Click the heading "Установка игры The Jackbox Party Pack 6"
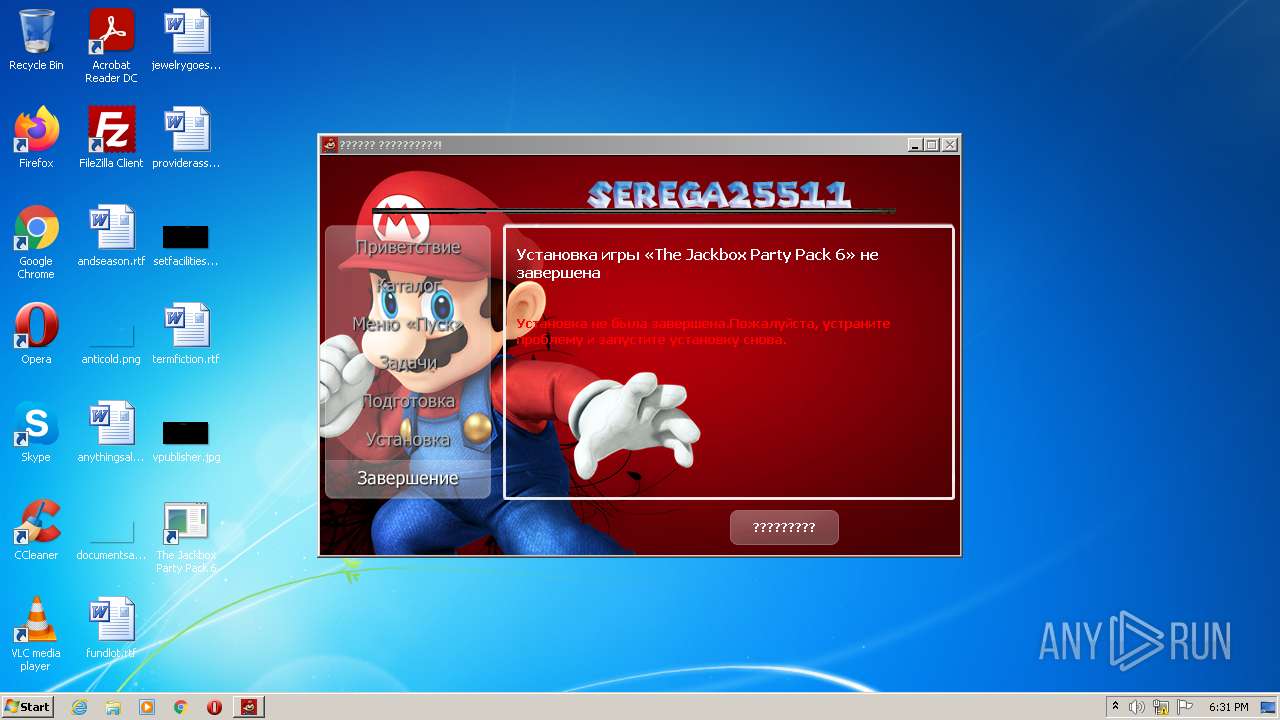The width and height of the screenshot is (1280, 720). coord(697,263)
